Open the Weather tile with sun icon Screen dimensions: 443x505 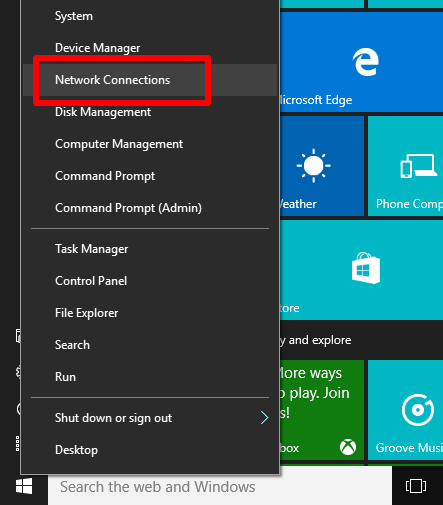(322, 166)
